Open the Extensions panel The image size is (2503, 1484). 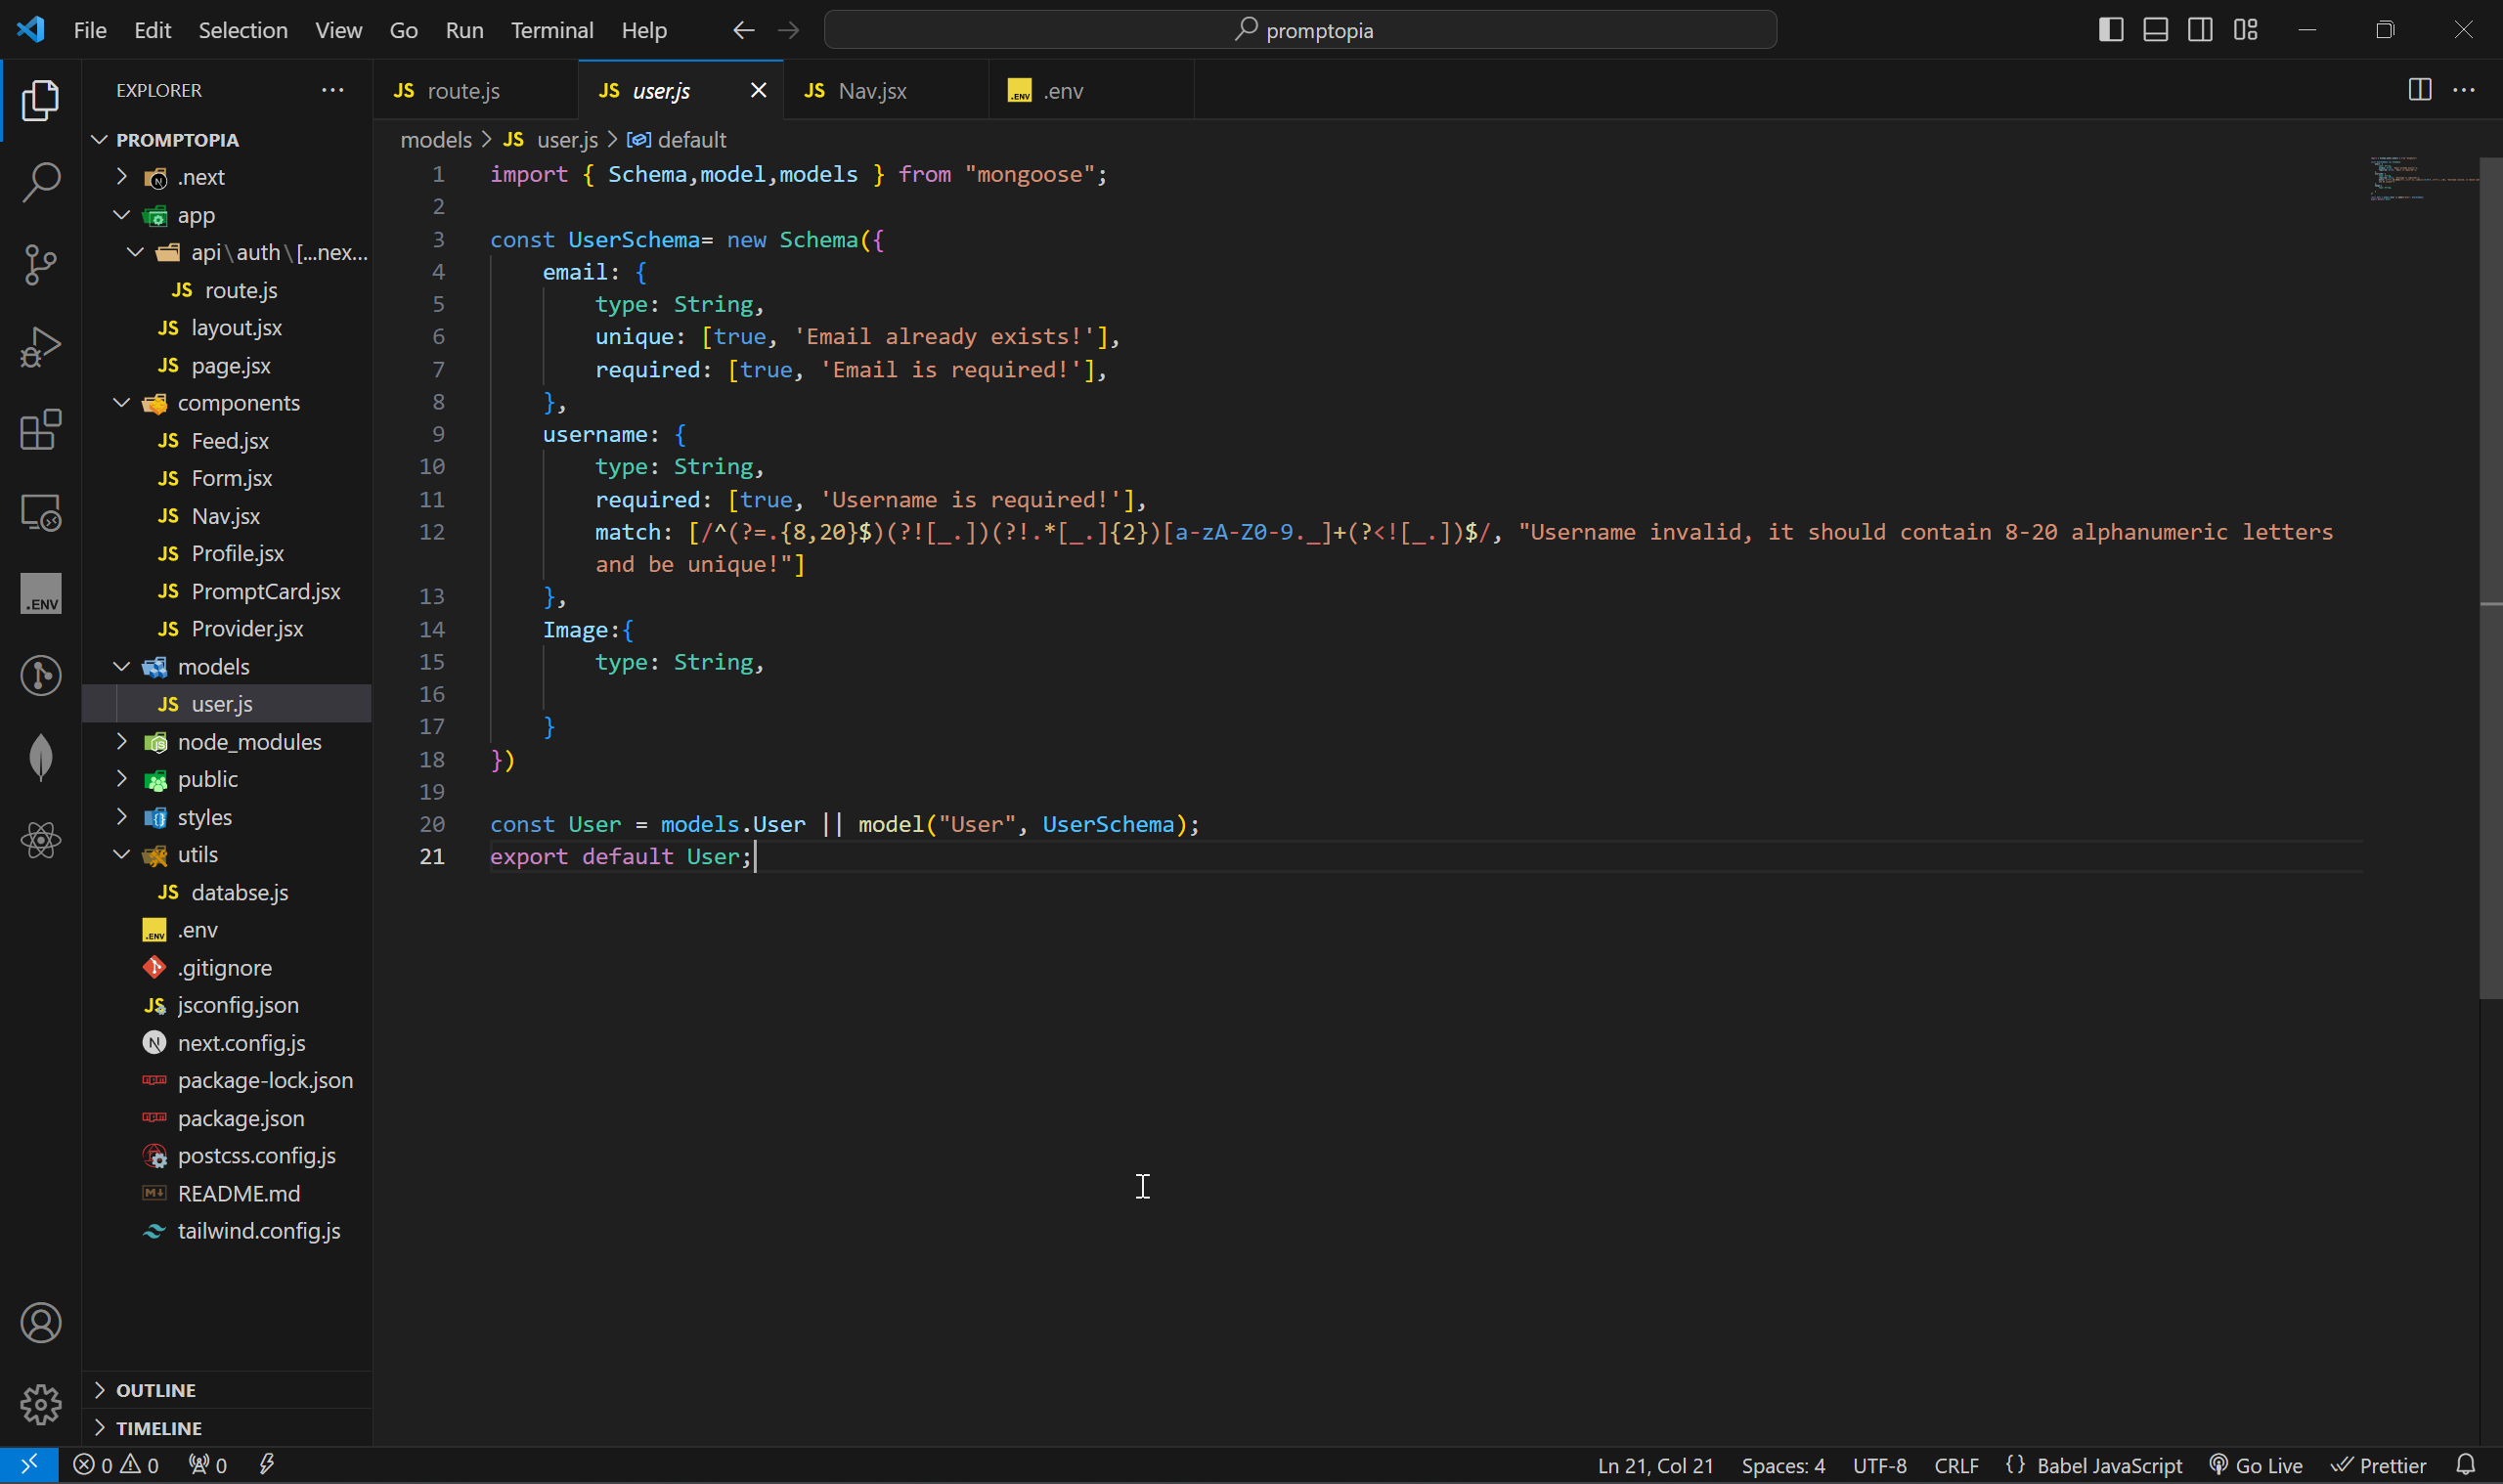pyautogui.click(x=41, y=429)
